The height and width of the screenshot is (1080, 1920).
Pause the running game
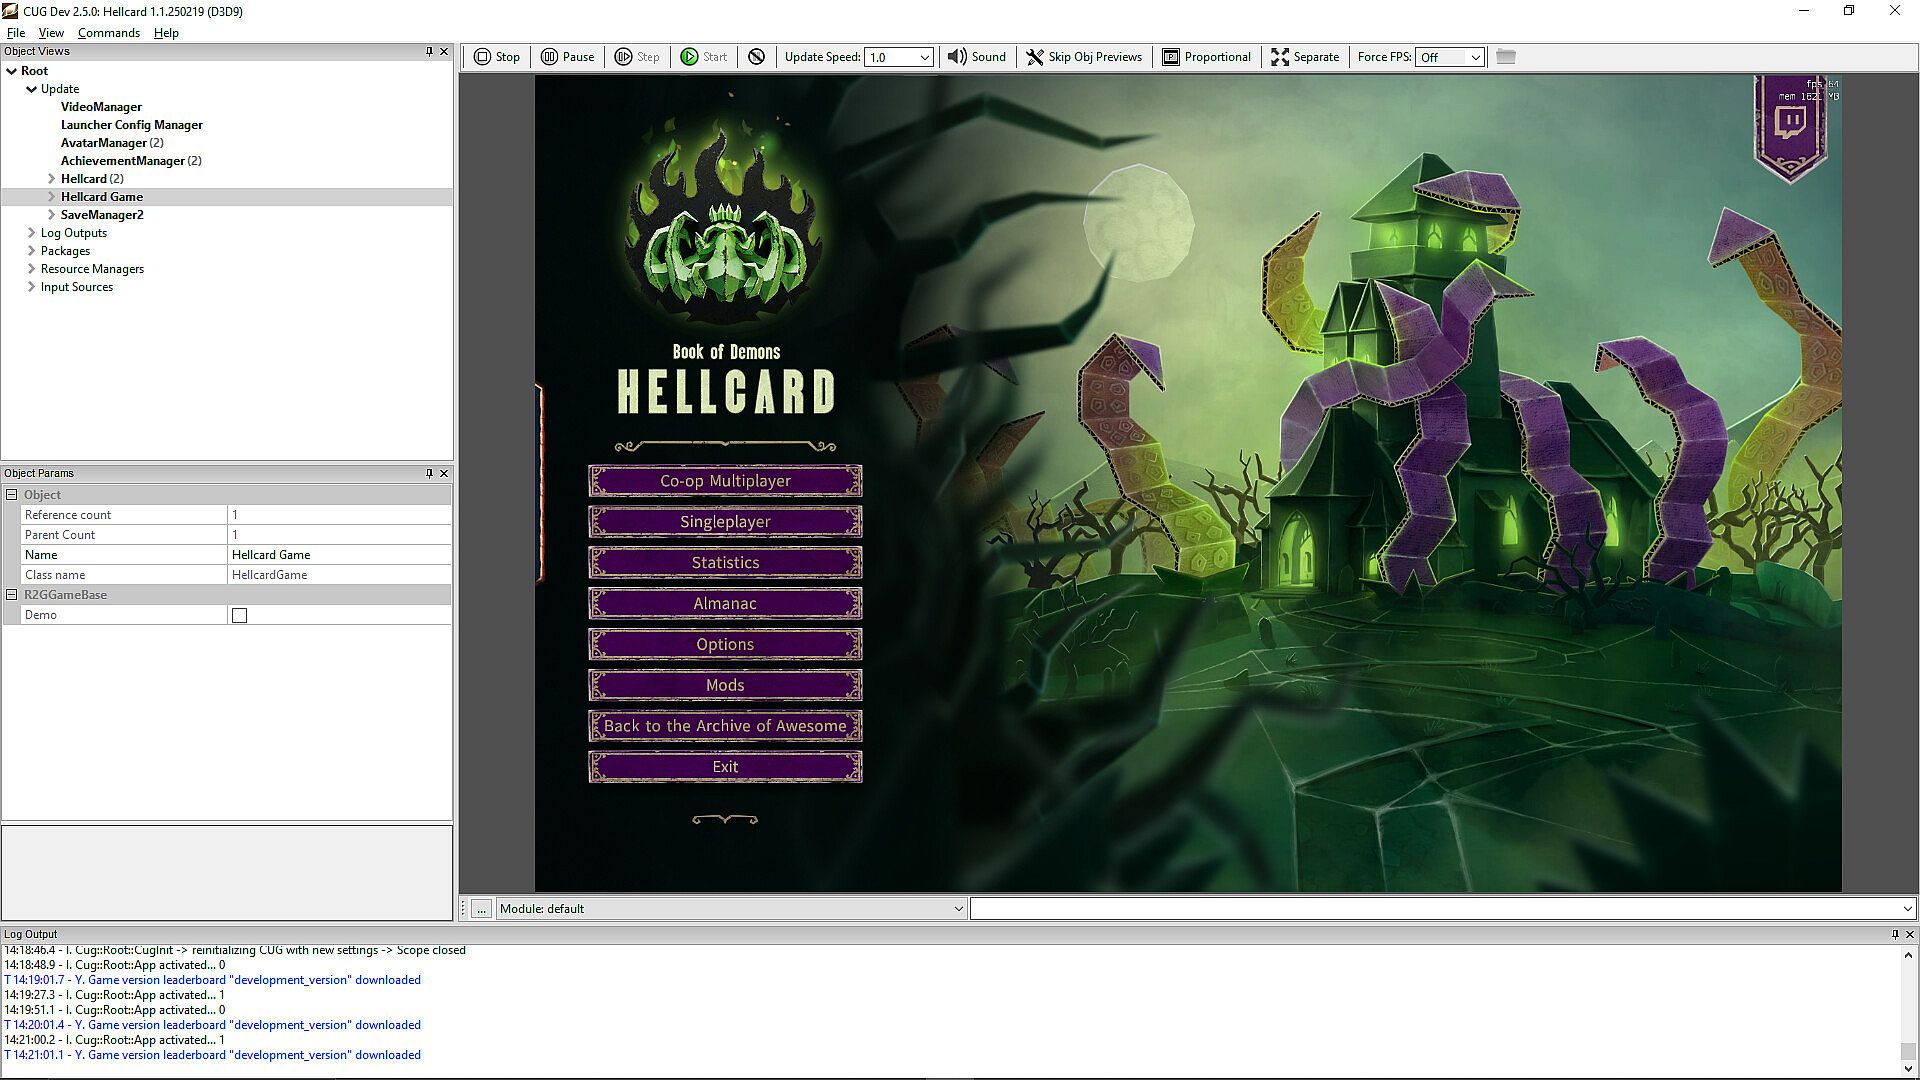tap(568, 57)
